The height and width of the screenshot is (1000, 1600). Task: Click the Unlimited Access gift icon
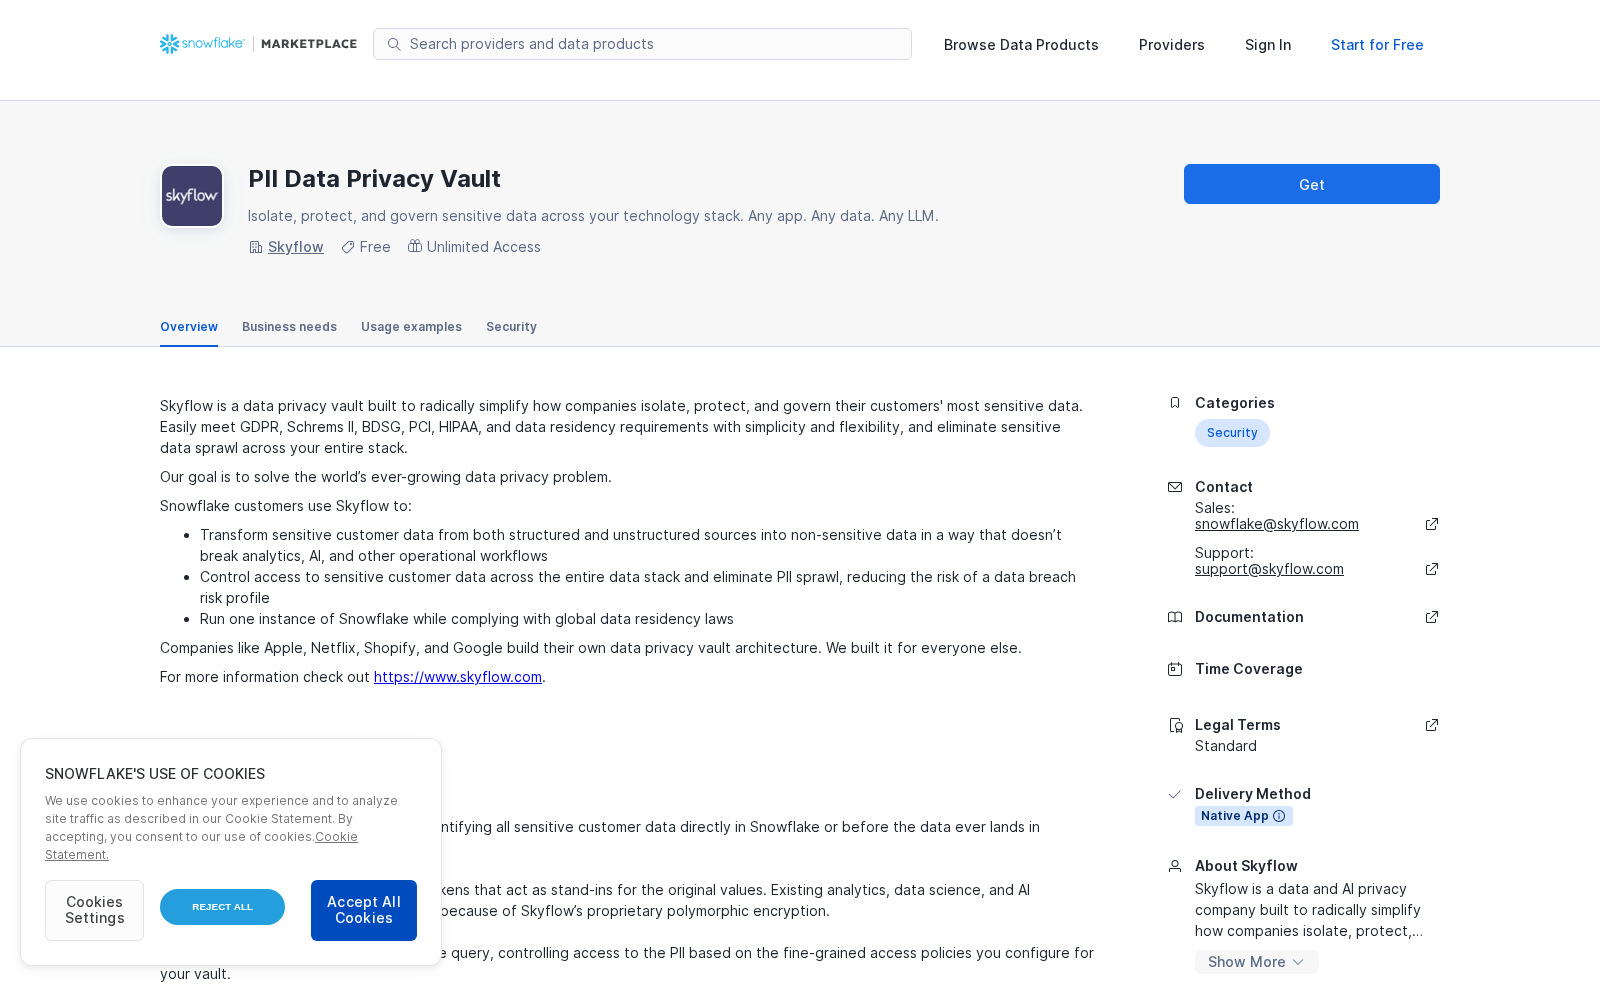415,246
